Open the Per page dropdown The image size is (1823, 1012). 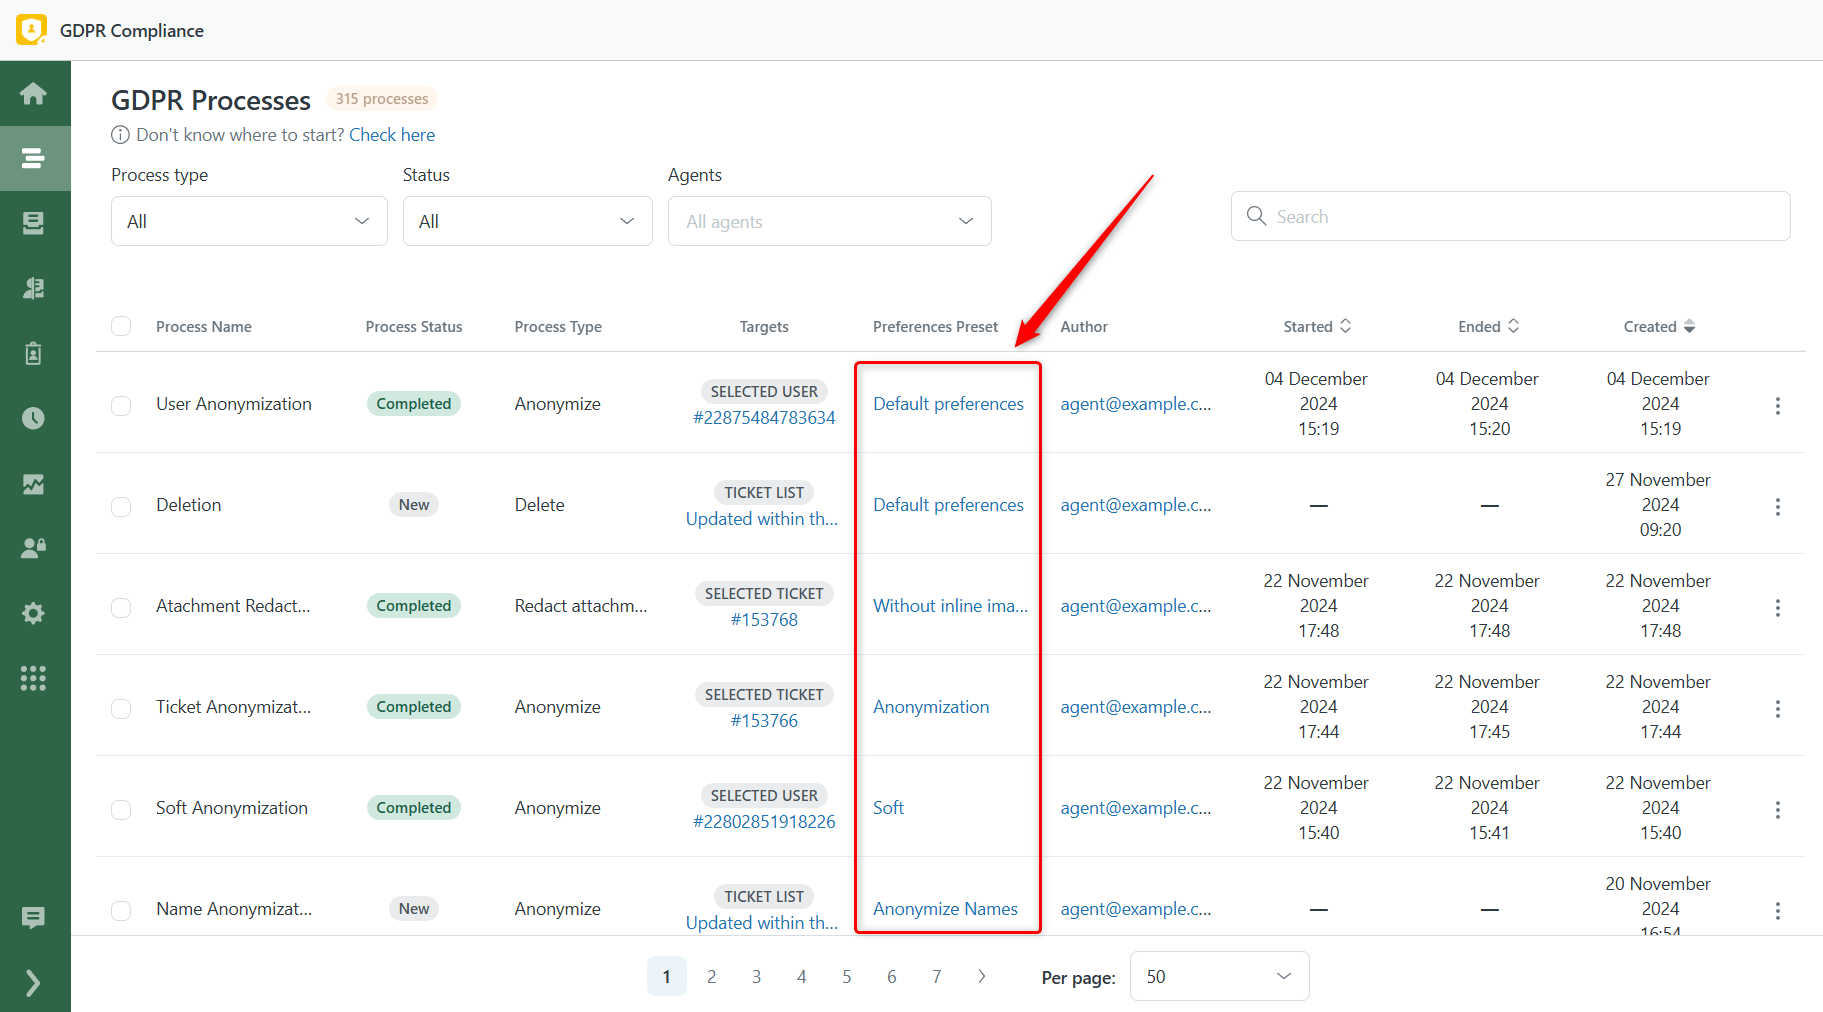pyautogui.click(x=1219, y=976)
